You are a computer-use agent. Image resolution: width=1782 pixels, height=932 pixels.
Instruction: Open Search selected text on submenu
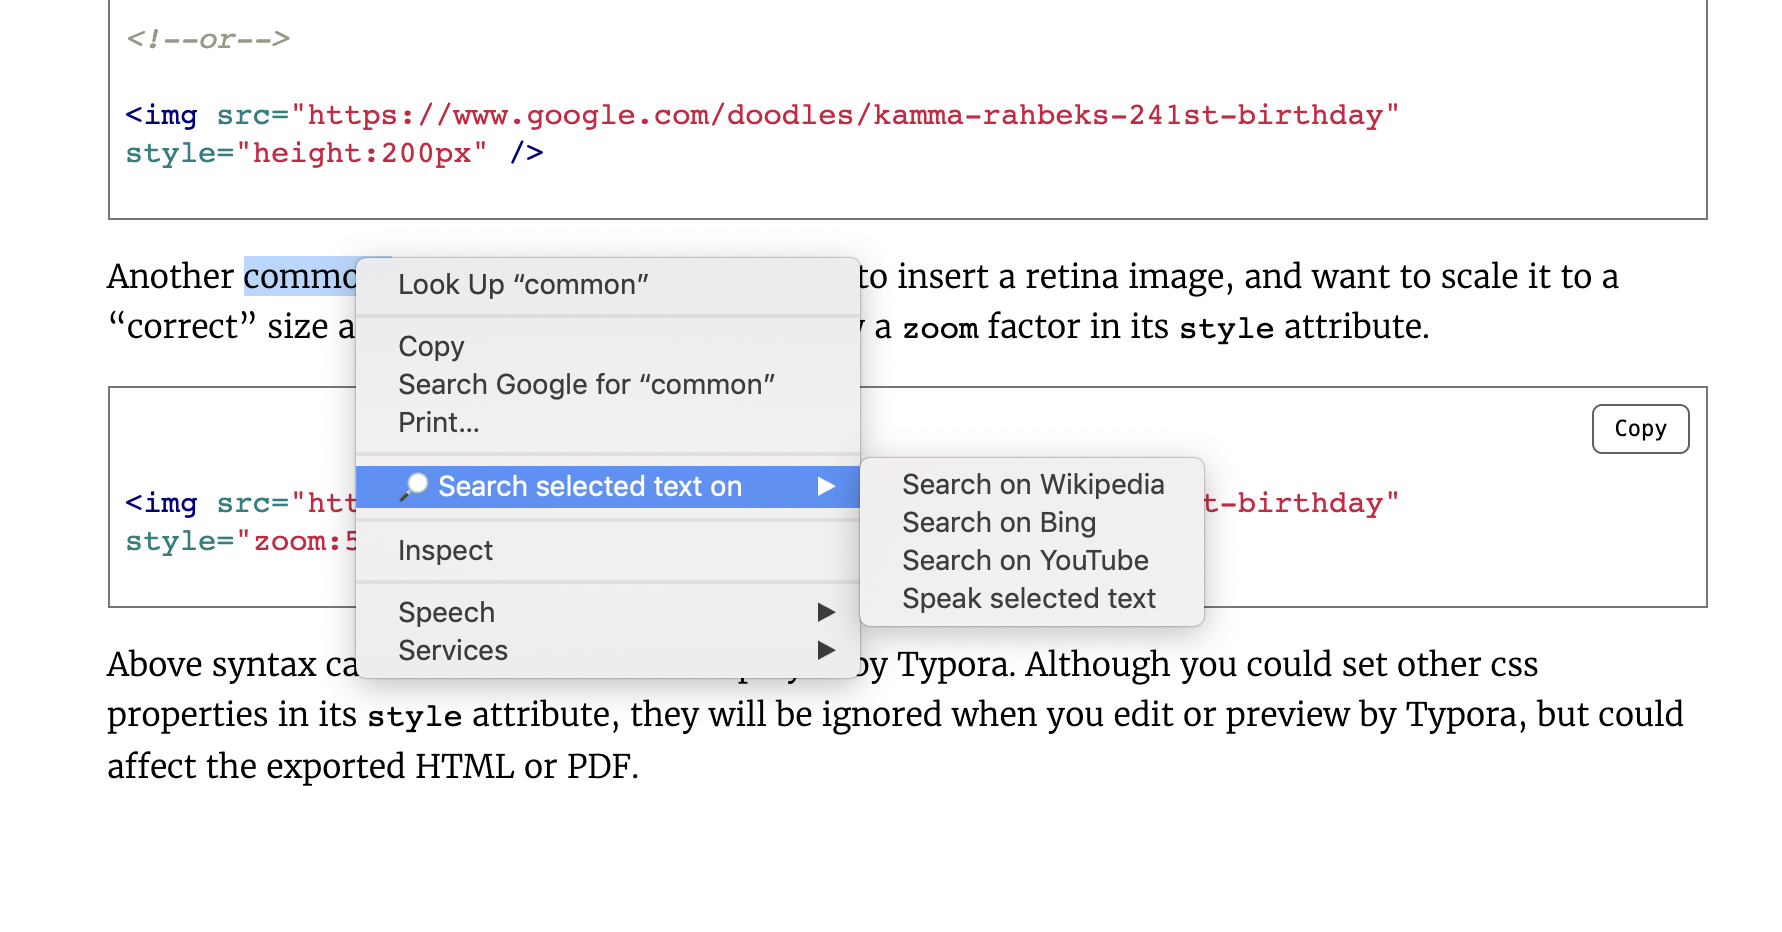608,486
